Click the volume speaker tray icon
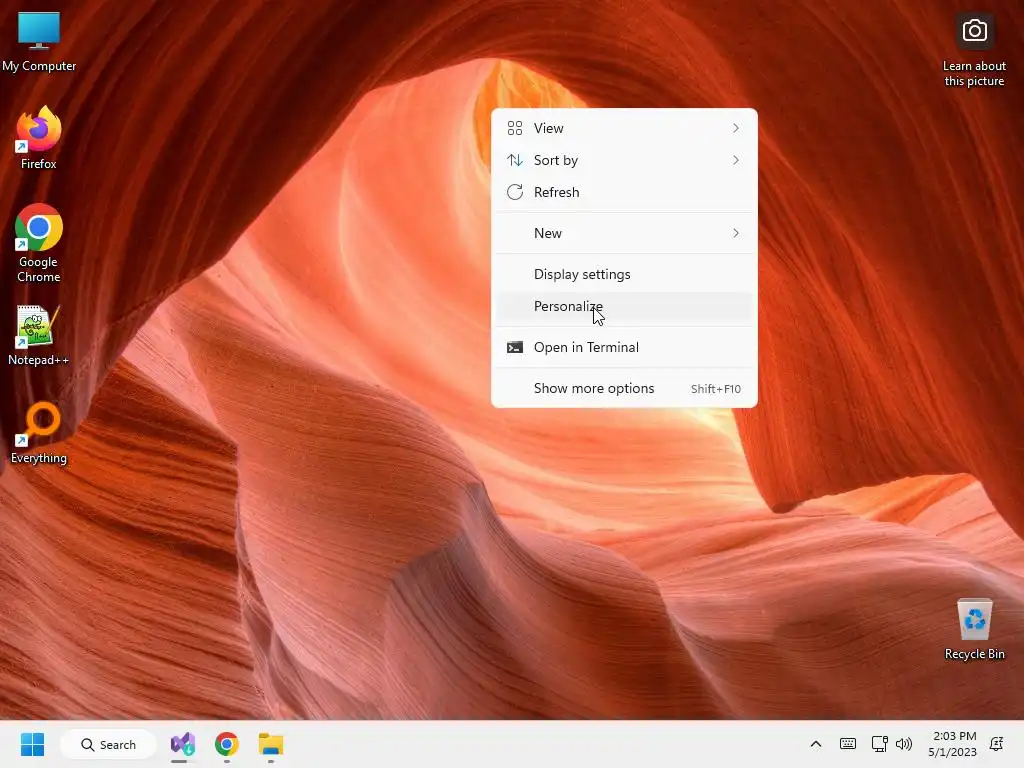Viewport: 1024px width, 768px height. point(904,744)
